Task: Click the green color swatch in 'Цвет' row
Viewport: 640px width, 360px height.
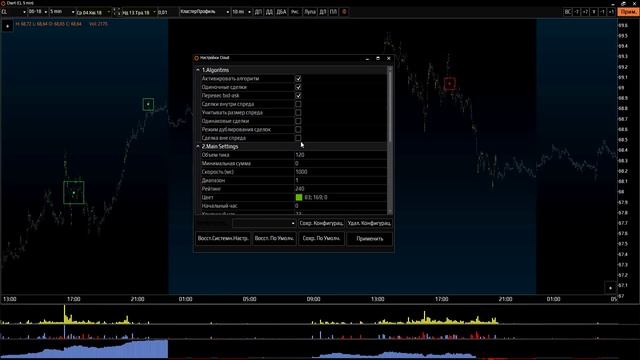Action: [299, 197]
